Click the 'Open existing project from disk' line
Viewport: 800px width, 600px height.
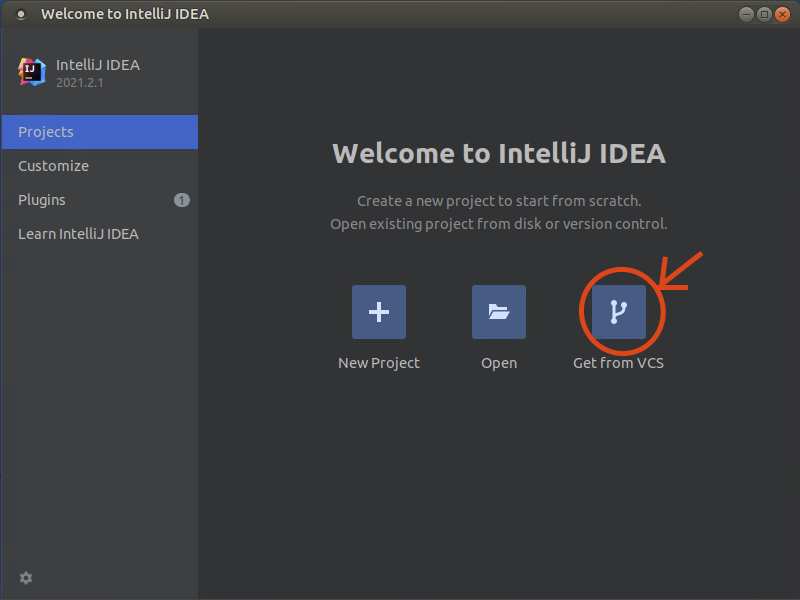click(x=499, y=224)
